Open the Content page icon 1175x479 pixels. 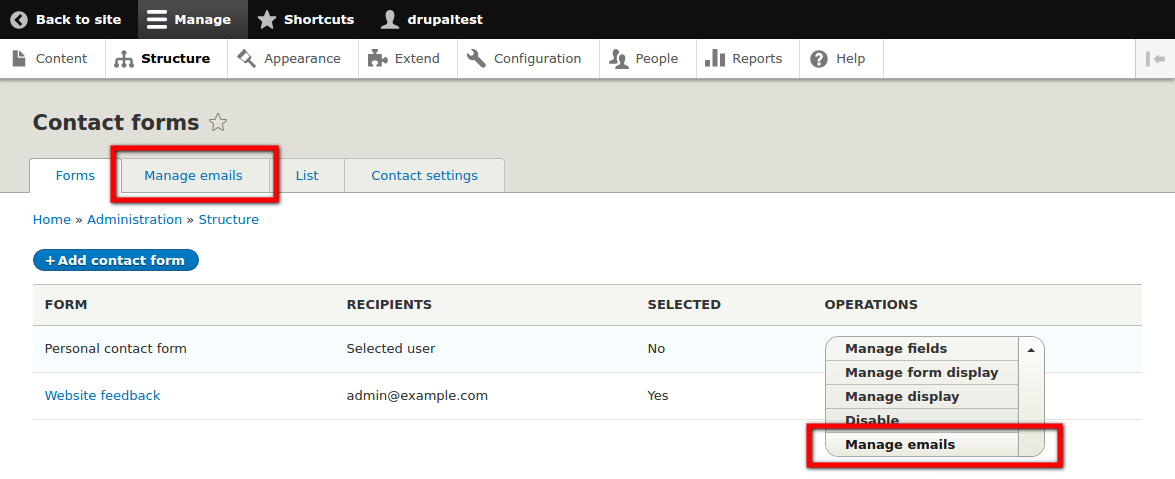click(x=20, y=58)
